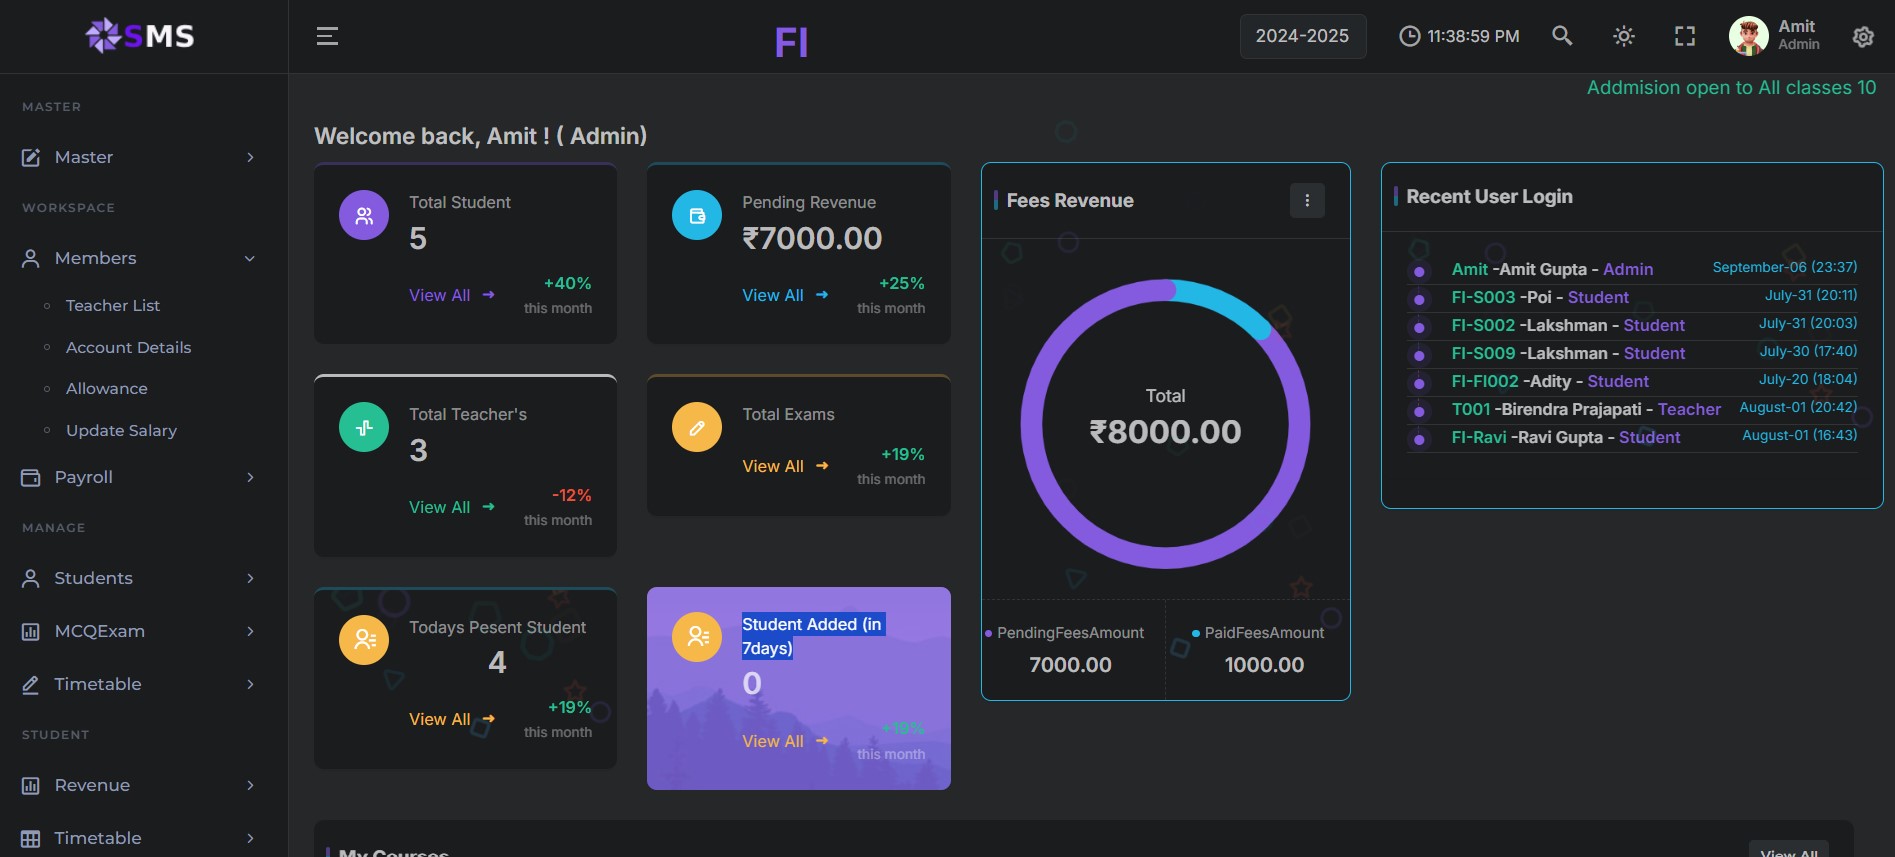Click the hamburger menu icon

pyautogui.click(x=327, y=37)
